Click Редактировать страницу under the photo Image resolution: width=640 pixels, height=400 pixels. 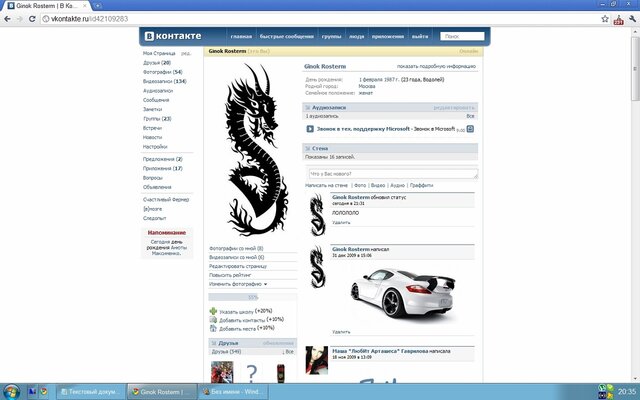click(x=238, y=266)
